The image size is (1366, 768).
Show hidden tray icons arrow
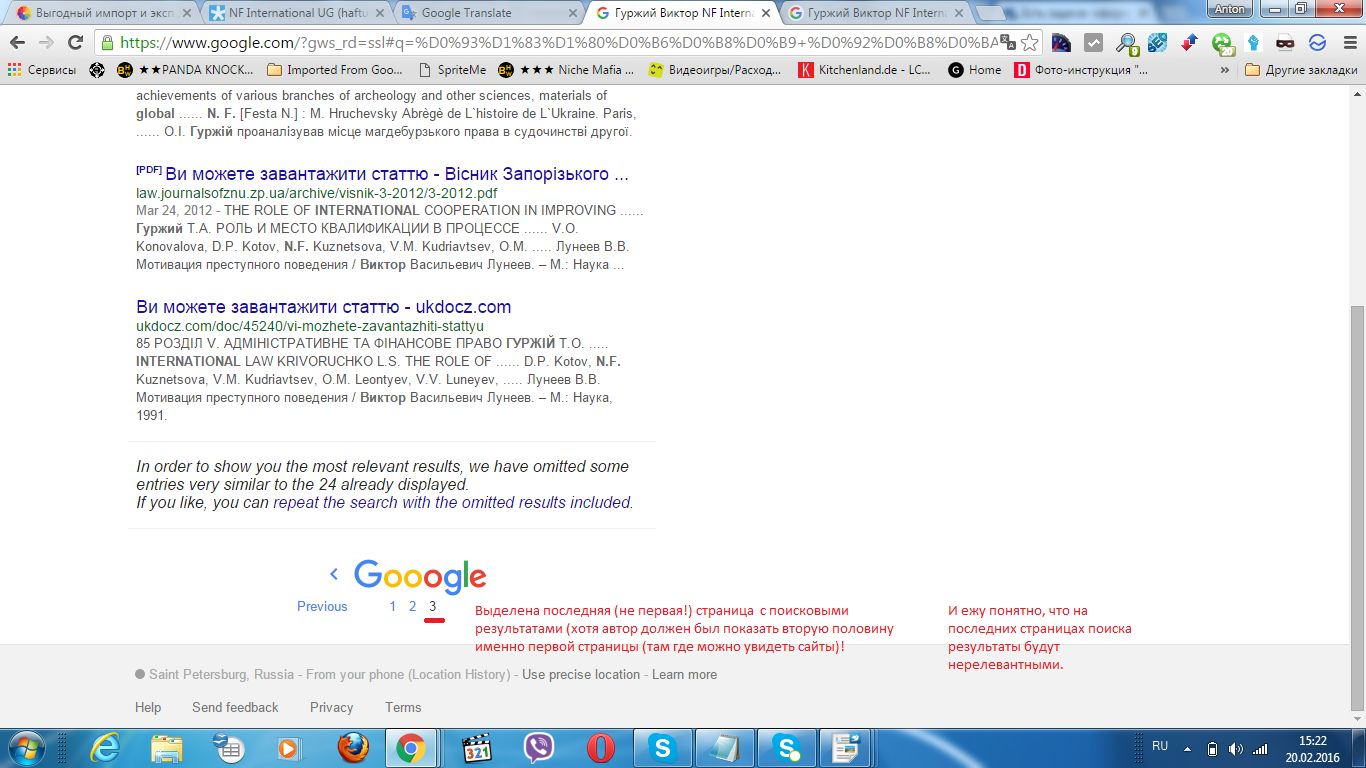pyautogui.click(x=1187, y=747)
